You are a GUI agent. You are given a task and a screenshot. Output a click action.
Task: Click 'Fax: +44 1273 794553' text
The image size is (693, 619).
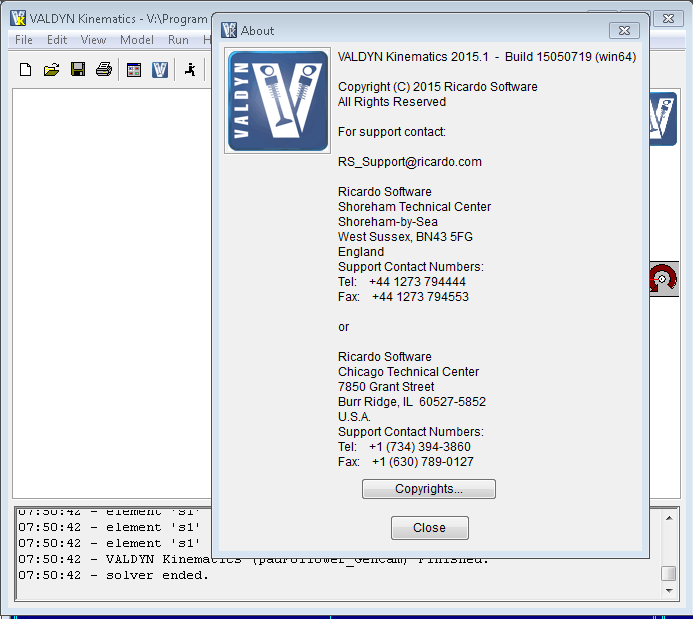403,297
